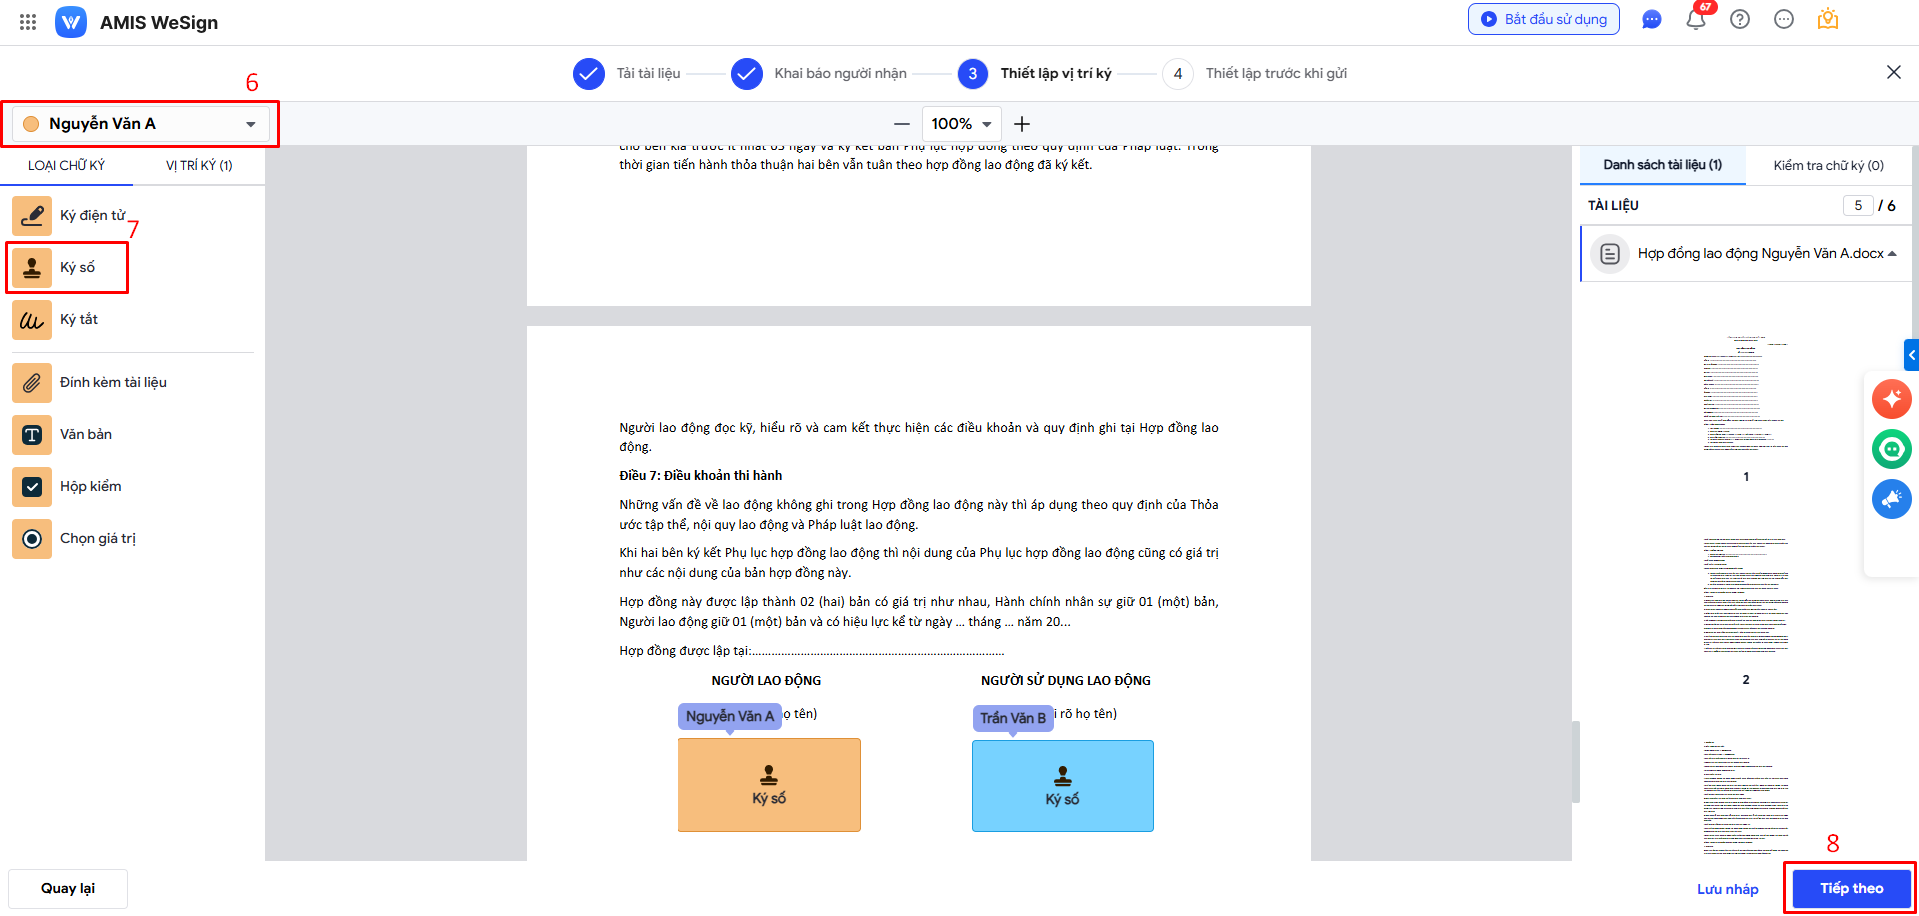Click the blue side panel collapse arrow
1919x916 pixels.
pos(1911,355)
